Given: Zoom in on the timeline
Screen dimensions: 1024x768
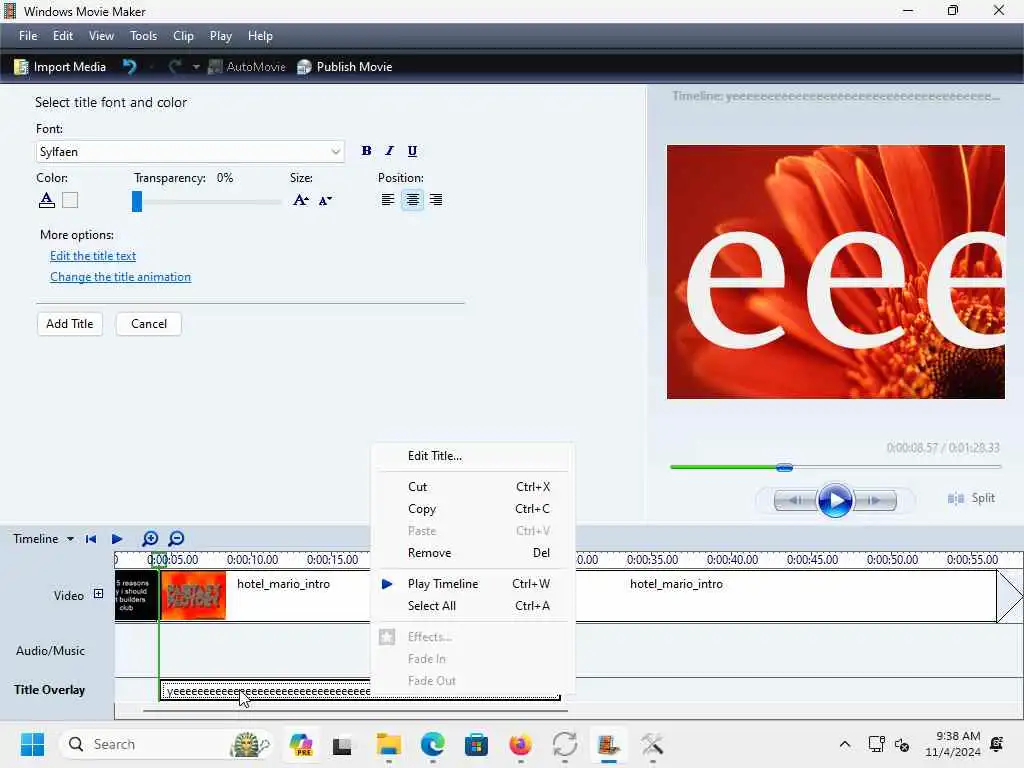Looking at the screenshot, I should tap(150, 539).
